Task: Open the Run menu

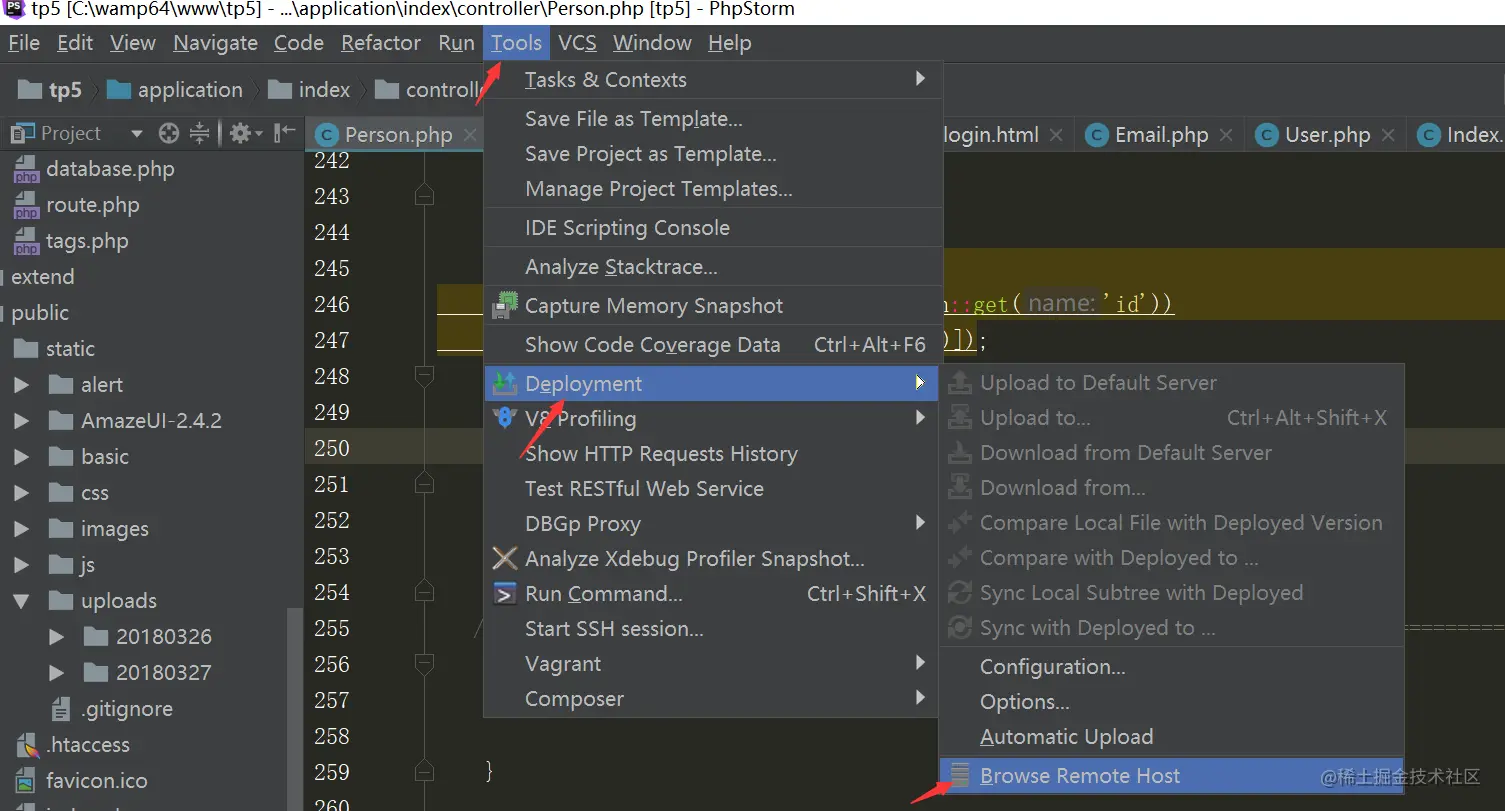Action: click(456, 43)
